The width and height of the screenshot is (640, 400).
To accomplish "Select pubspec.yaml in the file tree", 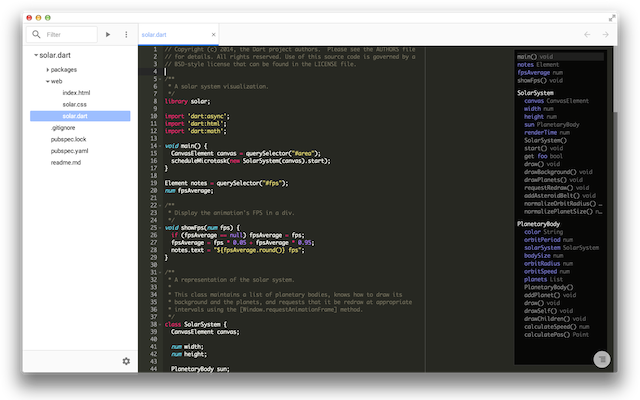I will [x=70, y=150].
